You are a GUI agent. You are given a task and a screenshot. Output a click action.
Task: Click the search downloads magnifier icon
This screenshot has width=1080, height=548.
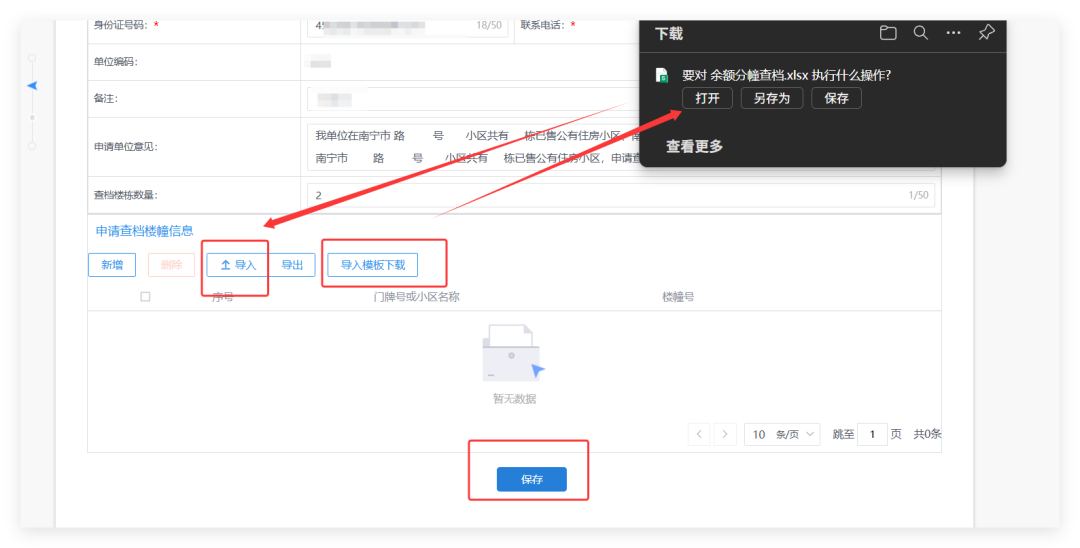point(921,33)
